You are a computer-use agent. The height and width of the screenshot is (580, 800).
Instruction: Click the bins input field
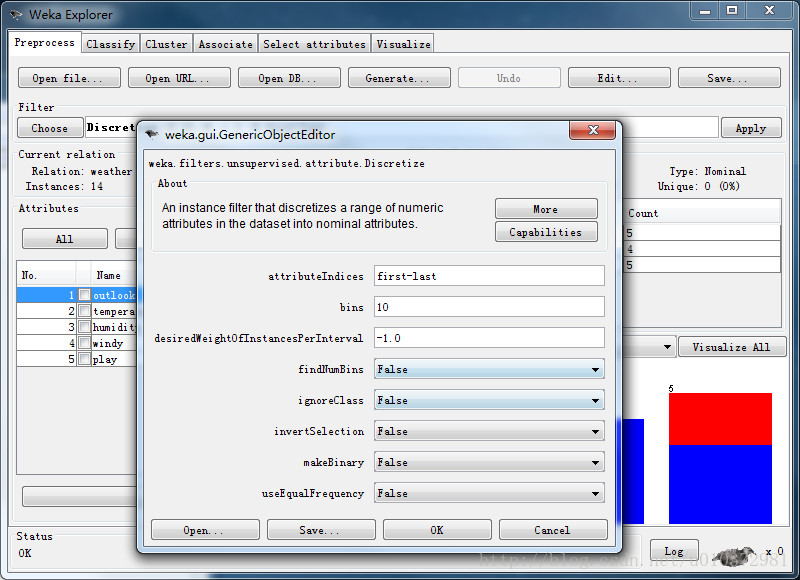[489, 307]
